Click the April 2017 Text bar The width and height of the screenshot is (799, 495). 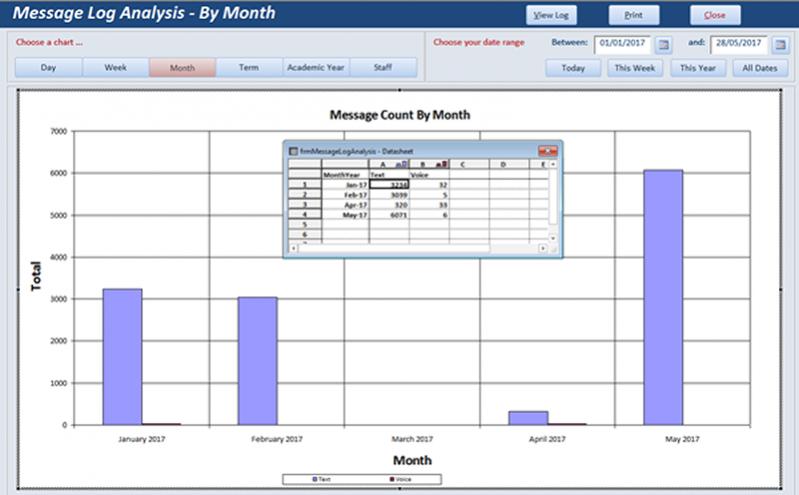coord(528,418)
